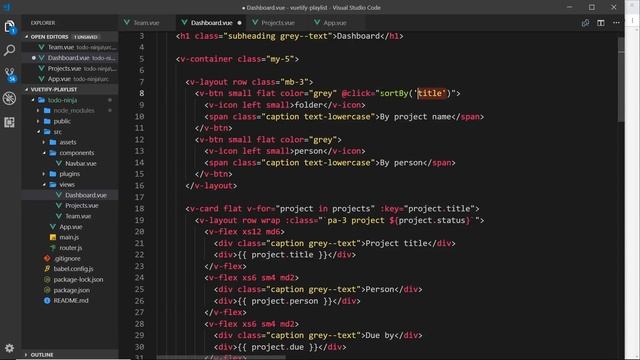Open Dashboard.vue under views folder
Screen dimensions: 640x360
[70, 195]
